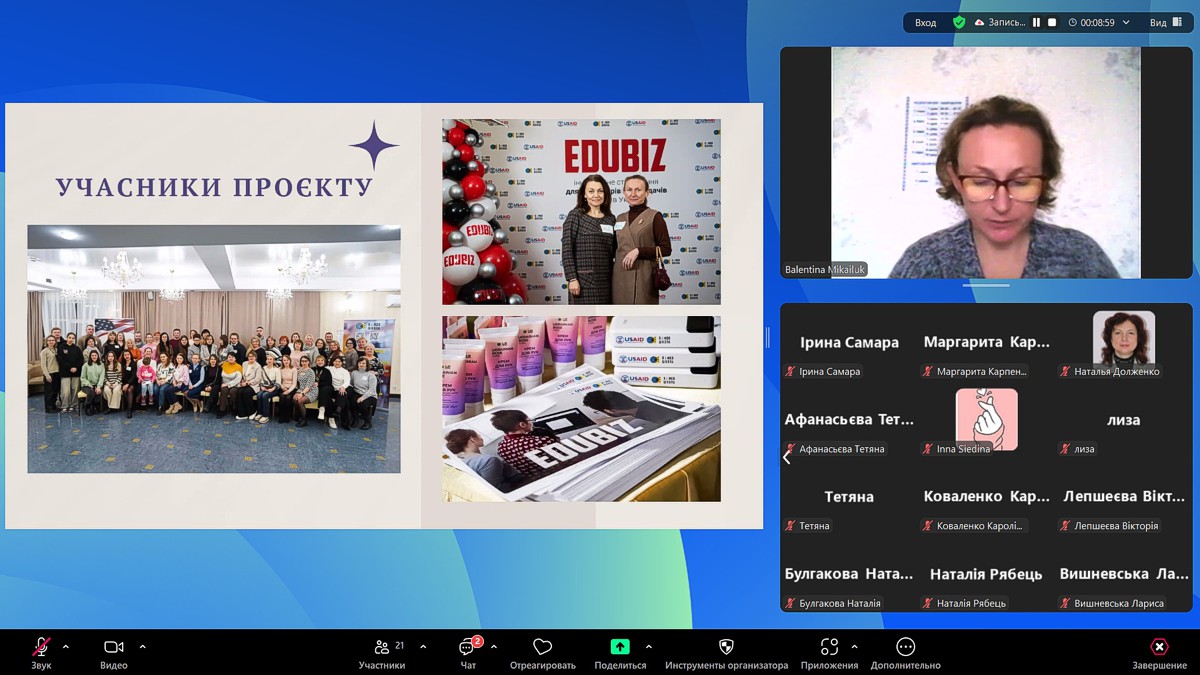Viewport: 1200px width, 675px height.
Task: Click the meeting timer 00:08:59
Action: [x=1091, y=22]
